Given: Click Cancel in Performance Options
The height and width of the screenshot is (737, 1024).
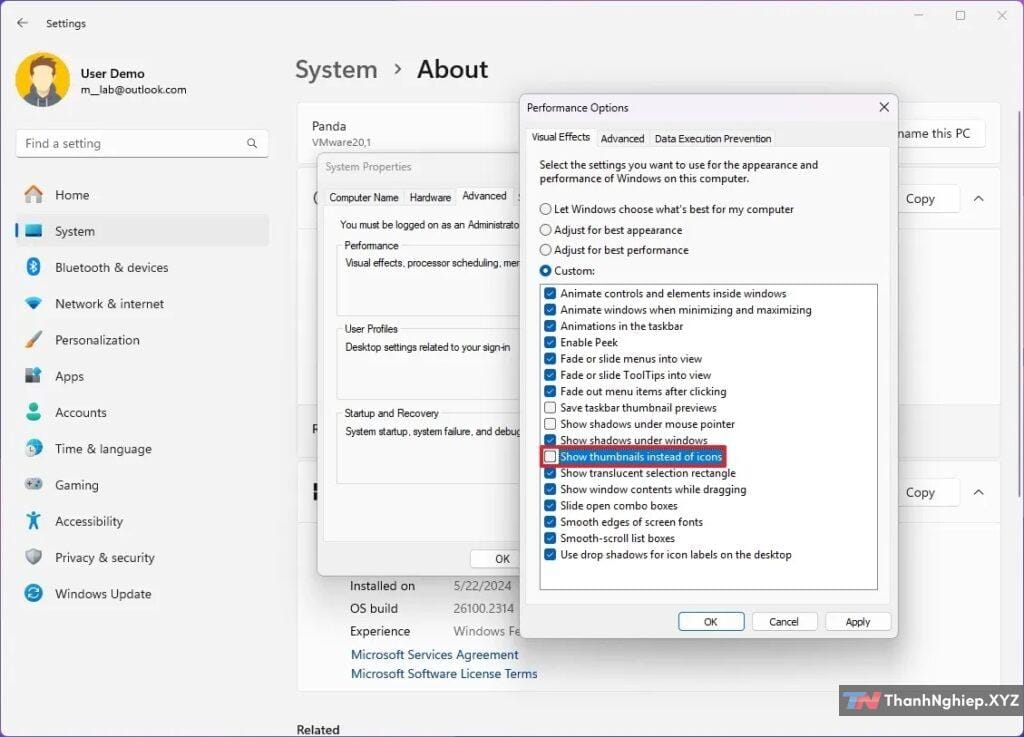Looking at the screenshot, I should tap(784, 621).
